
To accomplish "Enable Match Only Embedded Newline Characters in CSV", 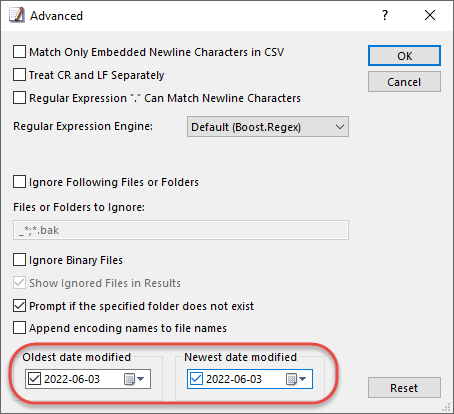I will coord(19,52).
